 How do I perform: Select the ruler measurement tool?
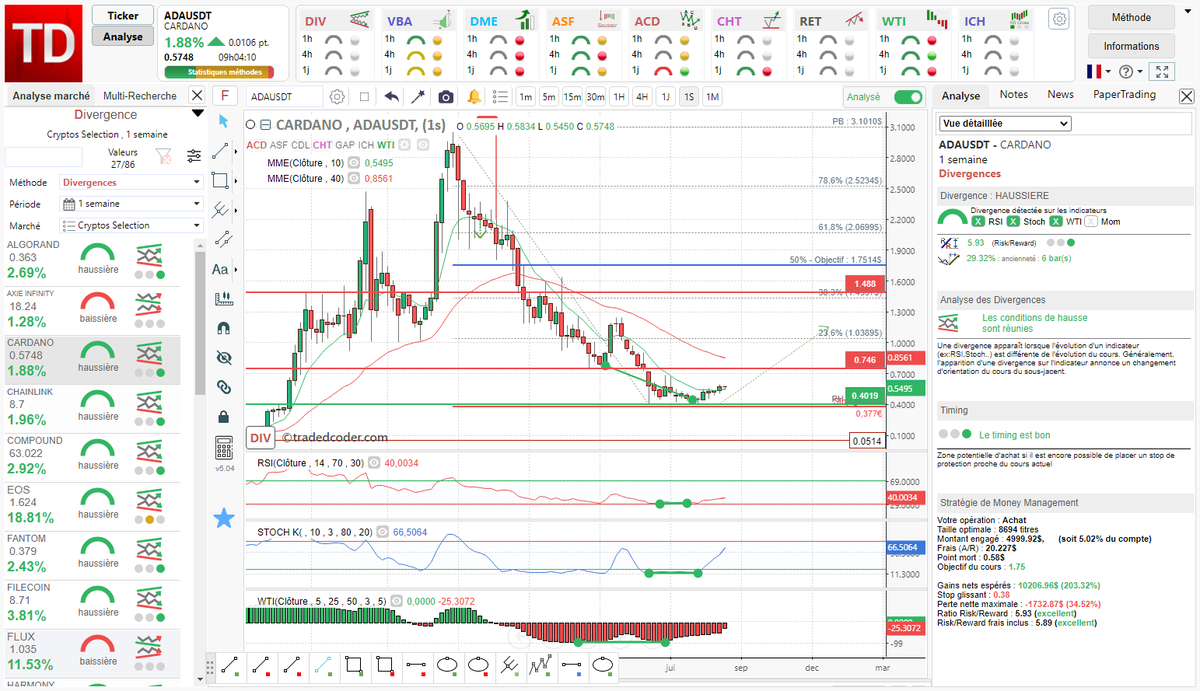224,298
